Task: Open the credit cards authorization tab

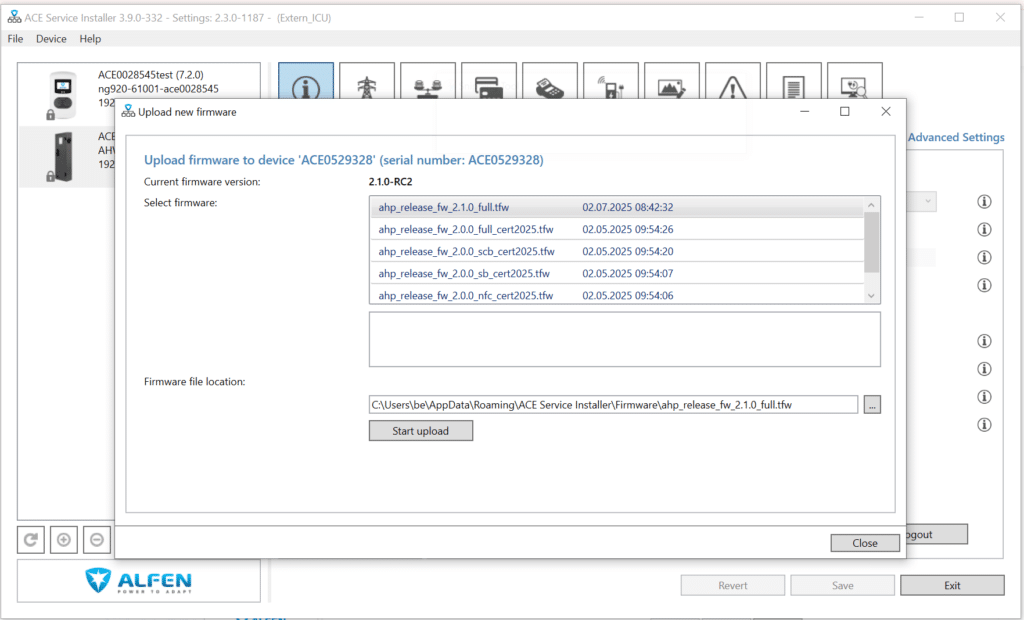Action: click(488, 81)
